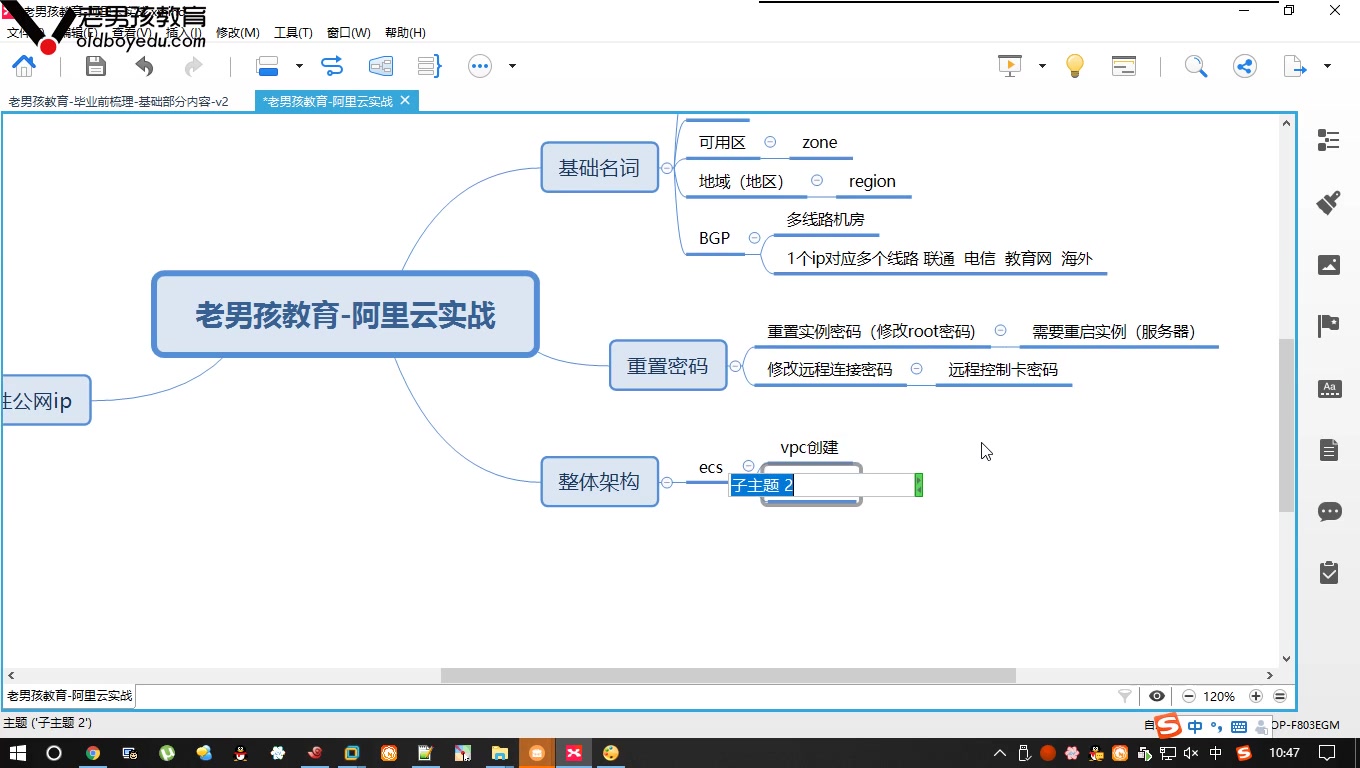Click the 120% zoom level value
The image size is (1360, 768).
[1219, 696]
